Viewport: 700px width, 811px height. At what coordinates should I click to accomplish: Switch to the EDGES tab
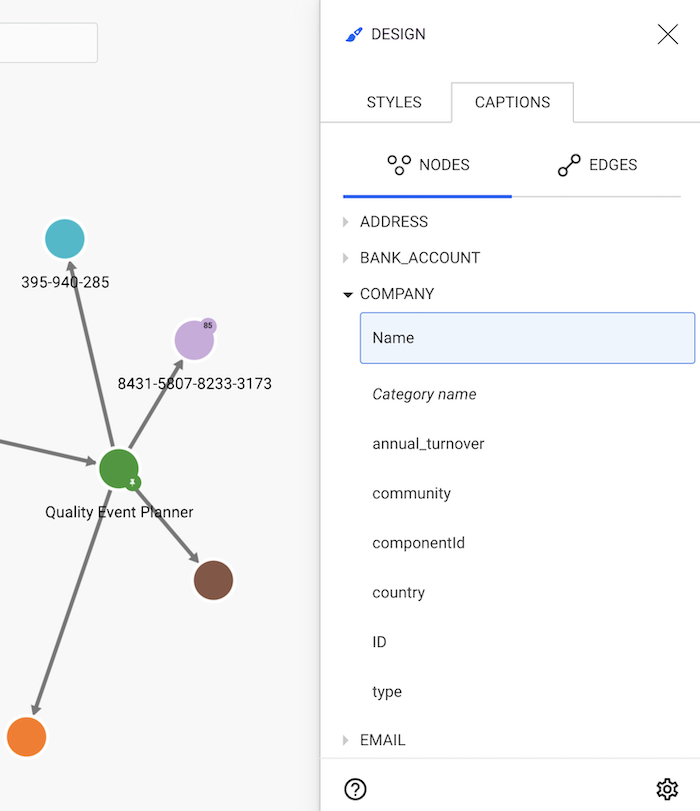[597, 166]
